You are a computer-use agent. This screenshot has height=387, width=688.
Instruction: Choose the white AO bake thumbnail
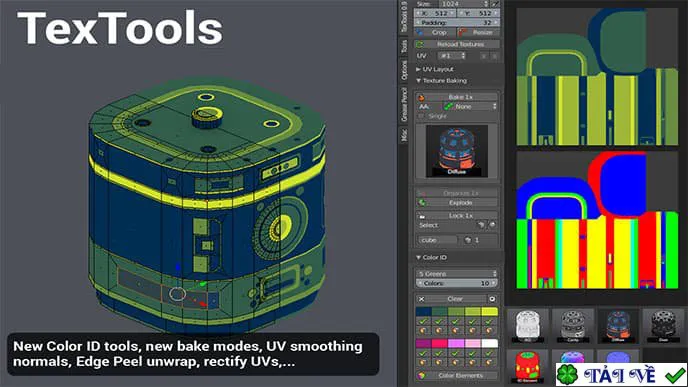[x=527, y=326]
